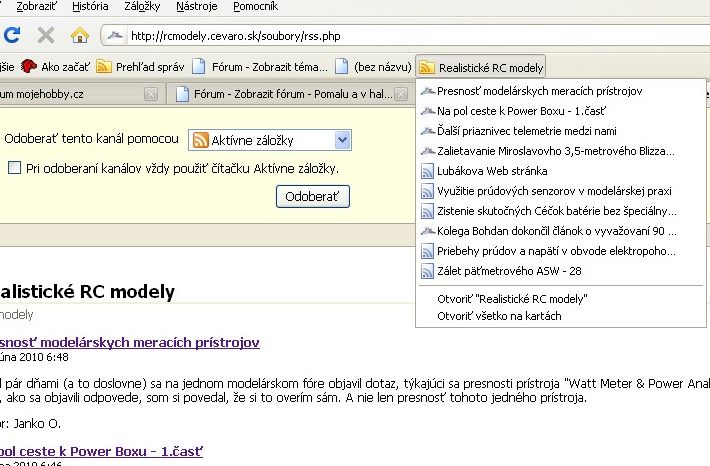Select 'Priebehy prúdov a napätí v obvode' entry

[561, 251]
